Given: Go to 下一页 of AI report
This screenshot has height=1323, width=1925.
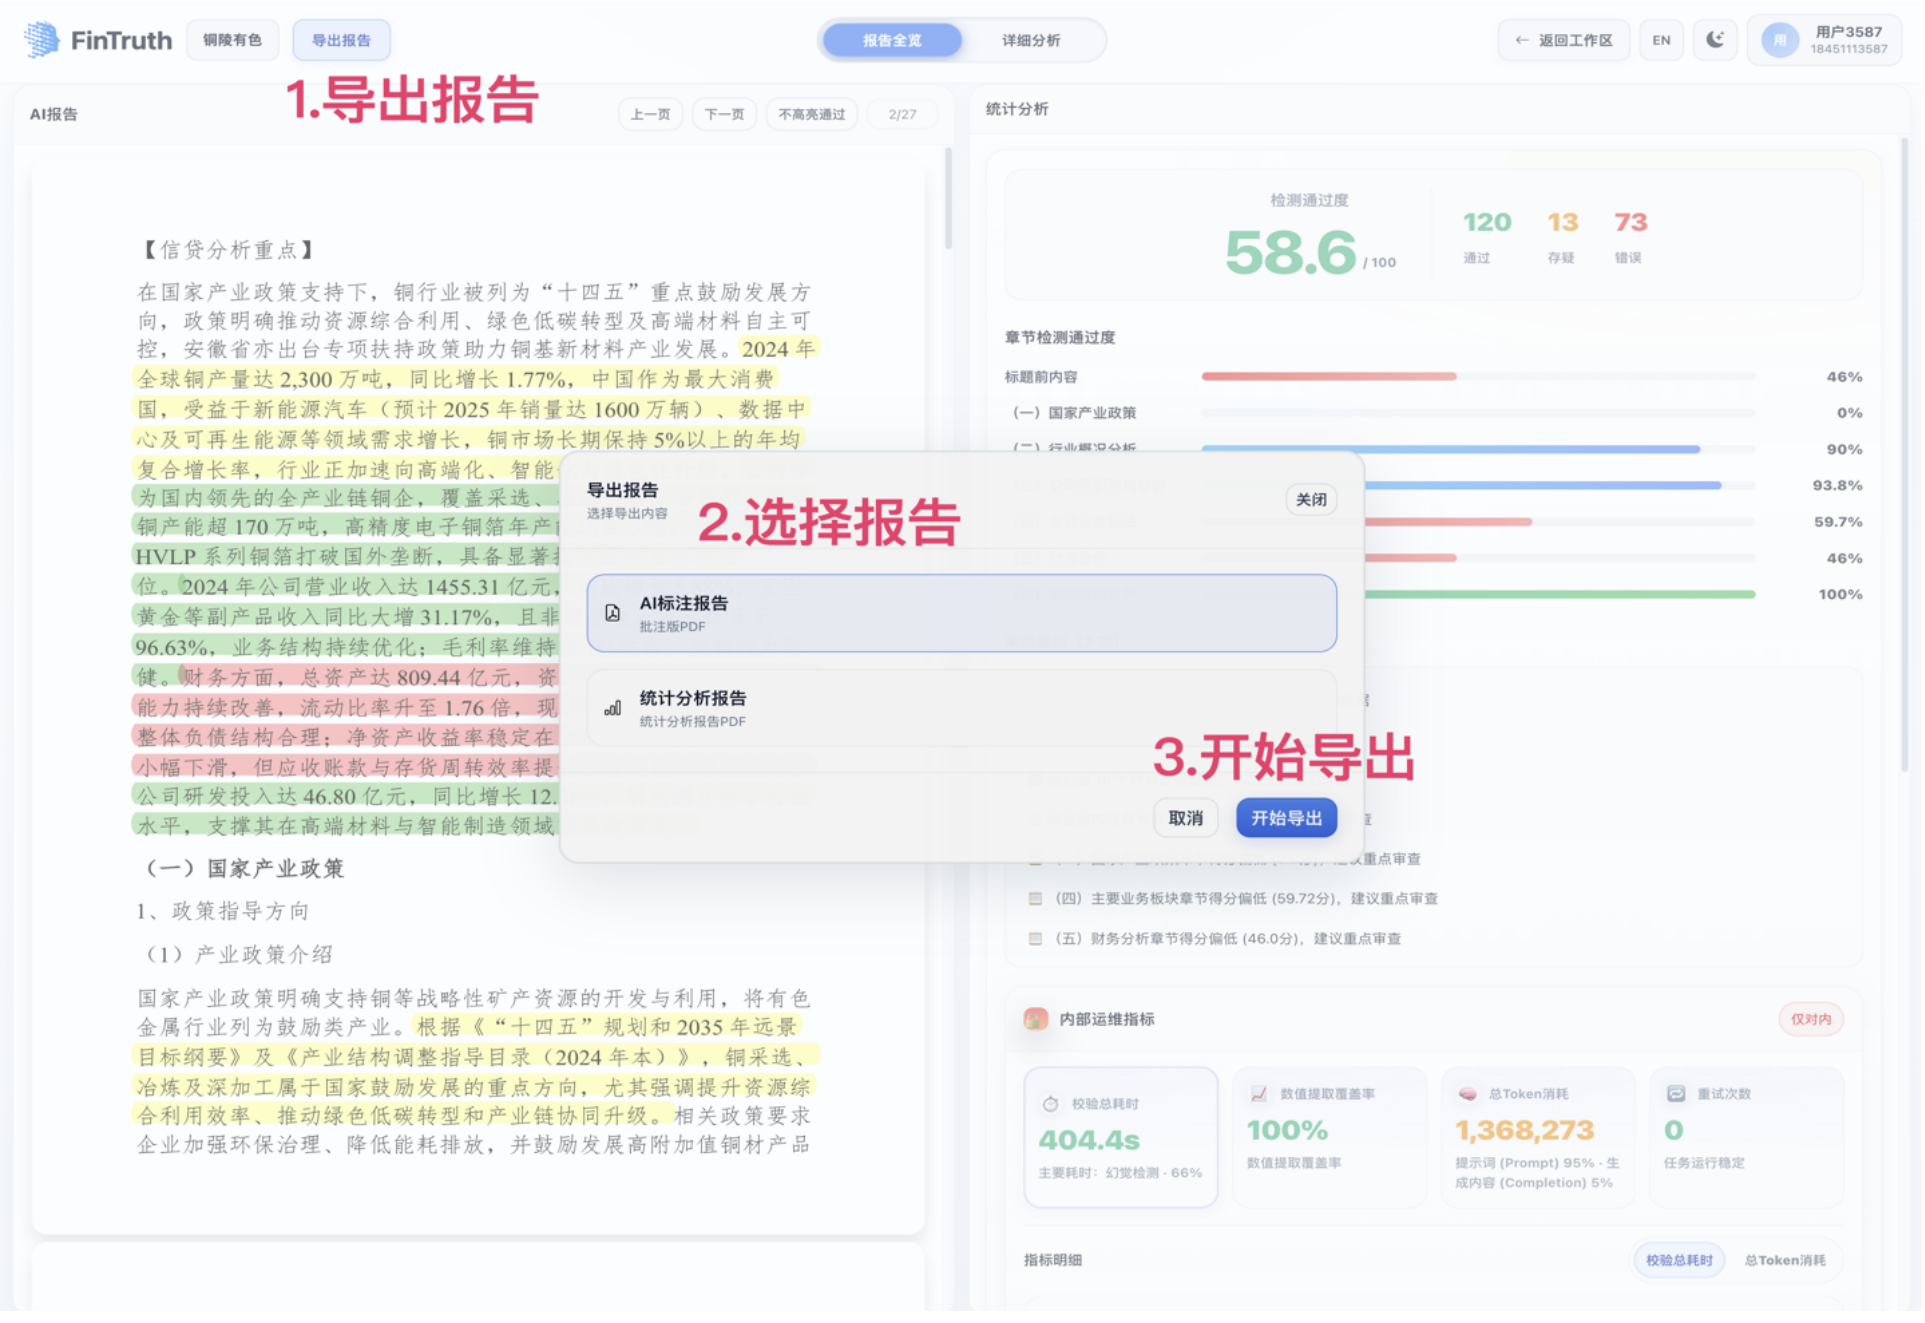Looking at the screenshot, I should pyautogui.click(x=724, y=114).
